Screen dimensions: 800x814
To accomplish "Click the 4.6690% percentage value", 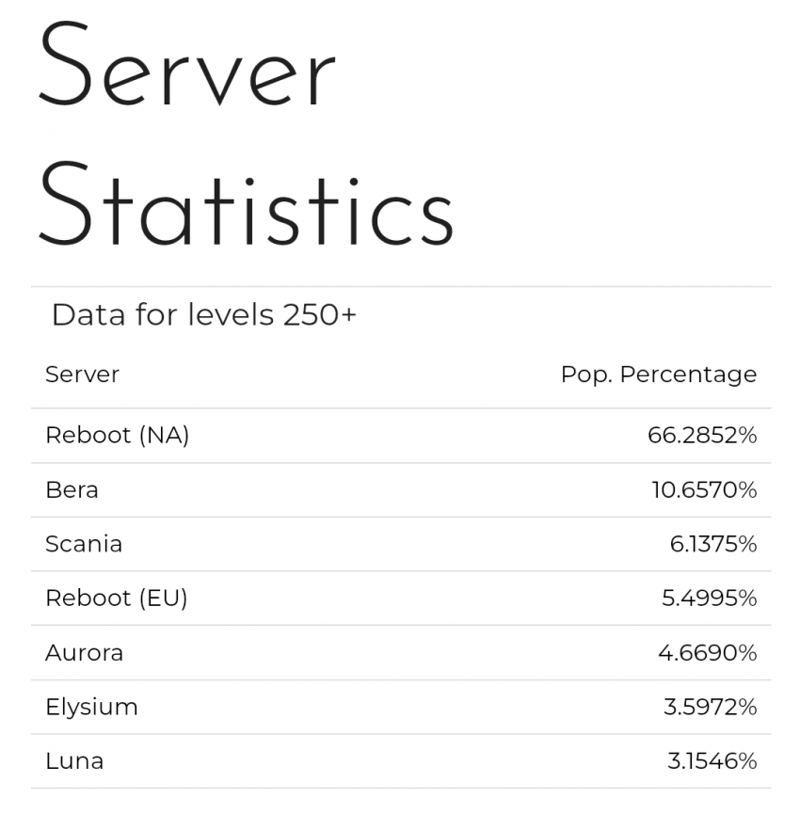I will click(707, 653).
